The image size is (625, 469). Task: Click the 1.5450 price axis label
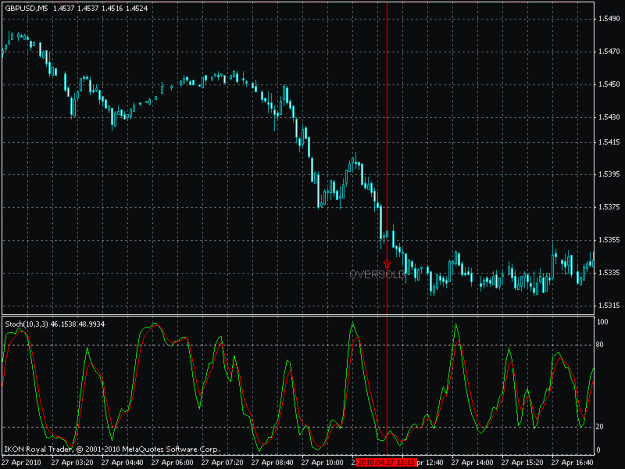click(x=609, y=84)
